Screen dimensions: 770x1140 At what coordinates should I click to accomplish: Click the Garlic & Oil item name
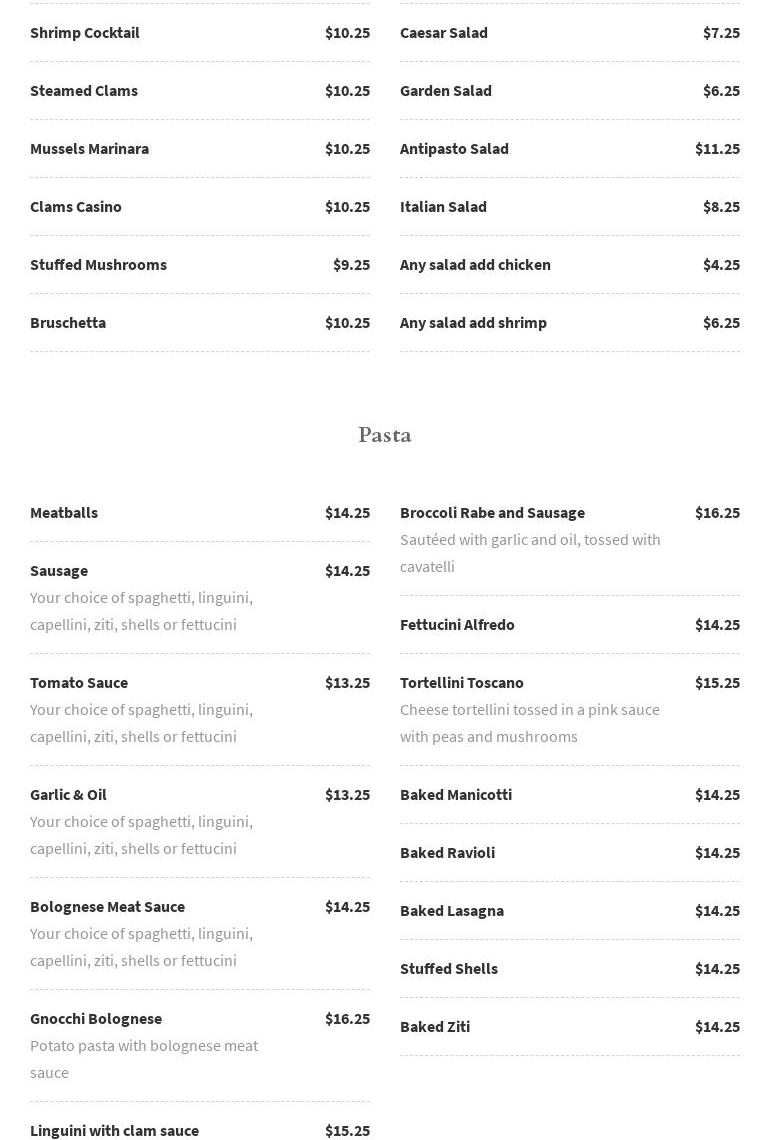68,795
